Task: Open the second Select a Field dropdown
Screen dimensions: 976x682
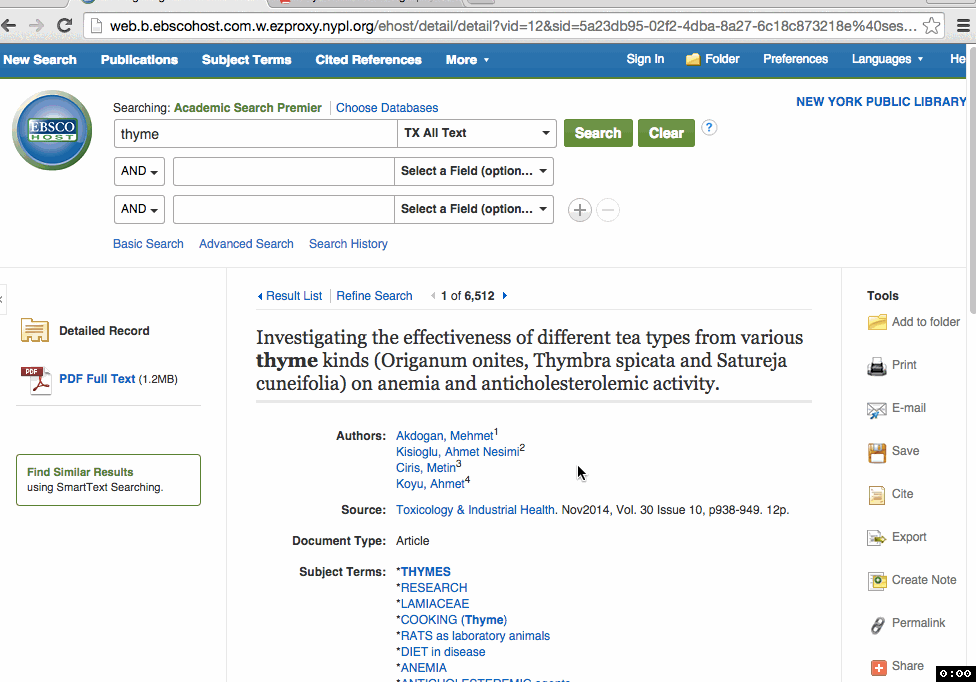Action: pos(474,210)
